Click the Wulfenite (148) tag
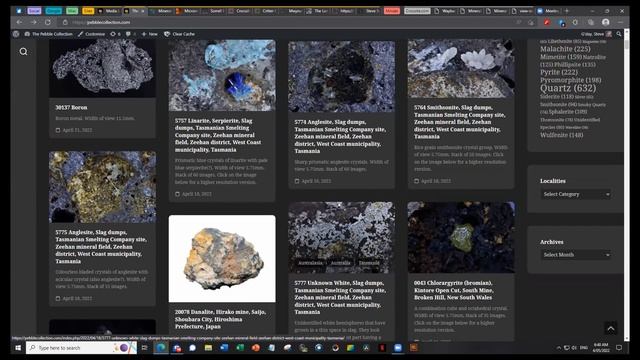The width and height of the screenshot is (640, 360). click(562, 135)
